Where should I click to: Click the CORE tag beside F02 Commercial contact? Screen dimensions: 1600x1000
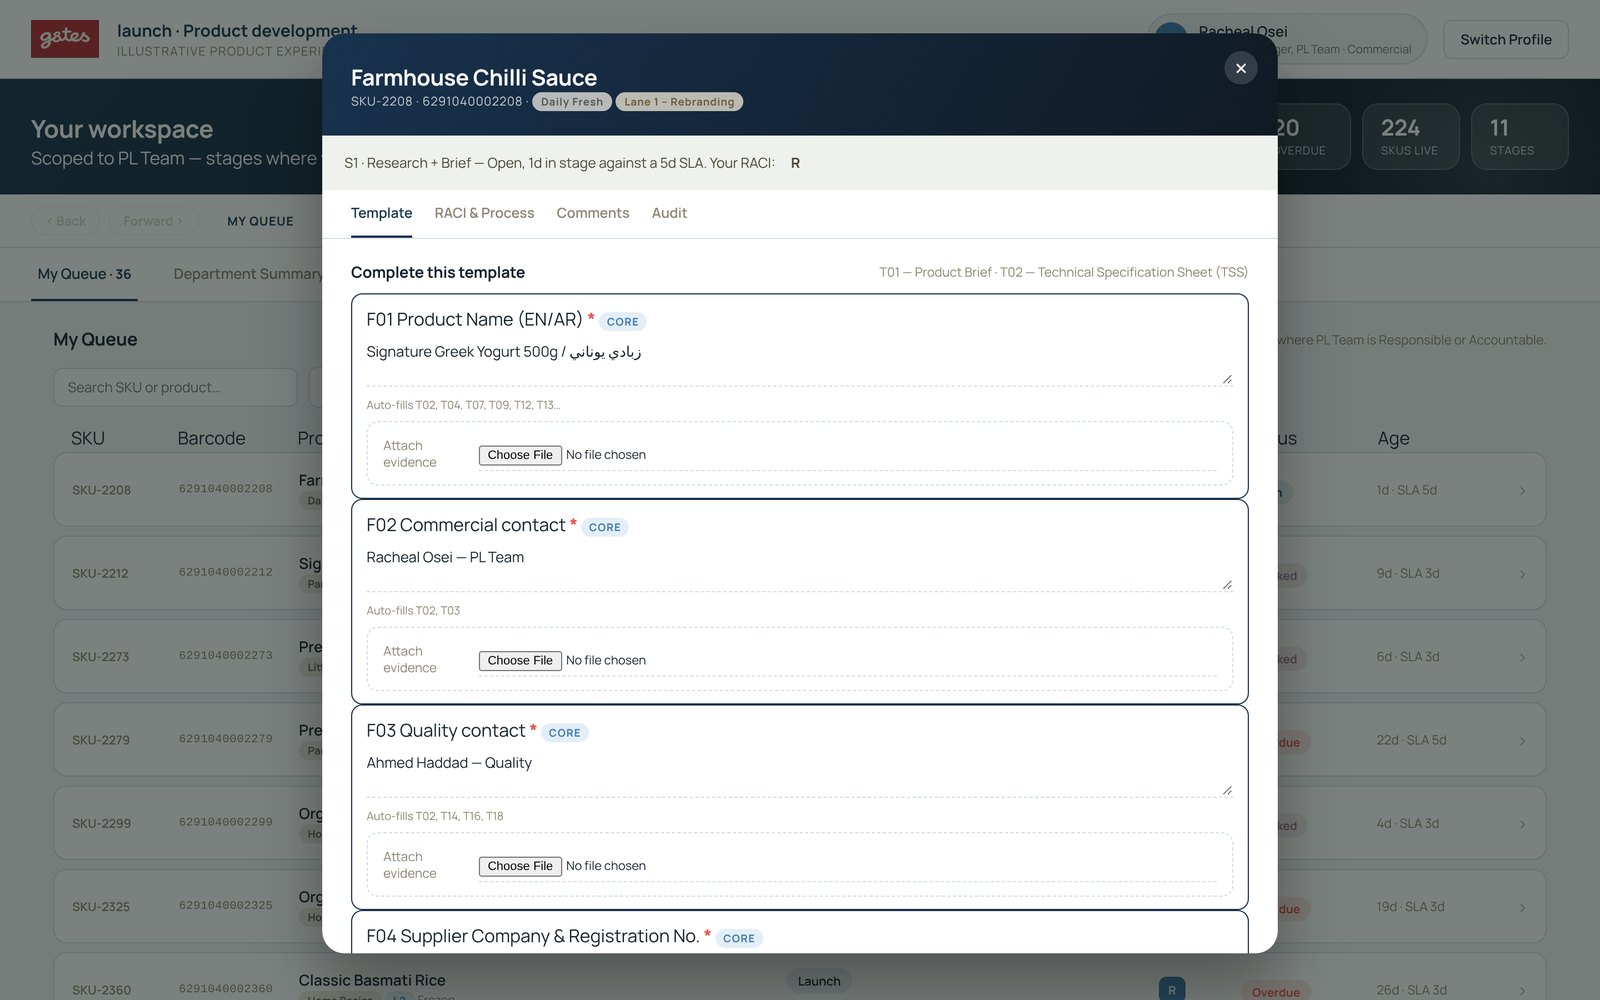(x=604, y=528)
